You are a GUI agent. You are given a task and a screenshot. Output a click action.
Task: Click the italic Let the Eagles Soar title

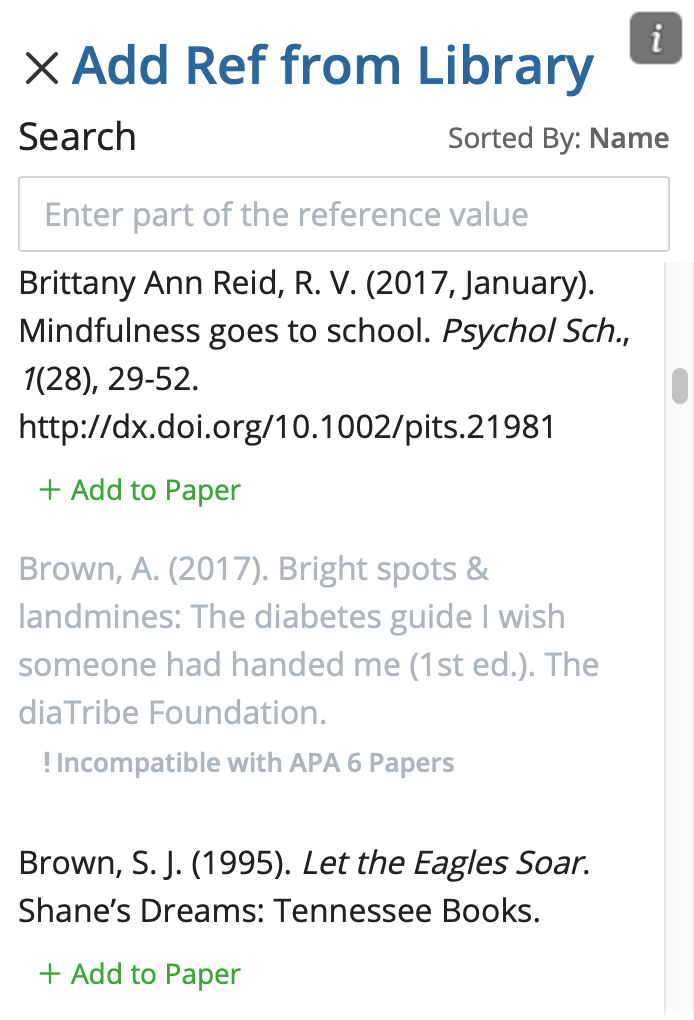click(442, 862)
